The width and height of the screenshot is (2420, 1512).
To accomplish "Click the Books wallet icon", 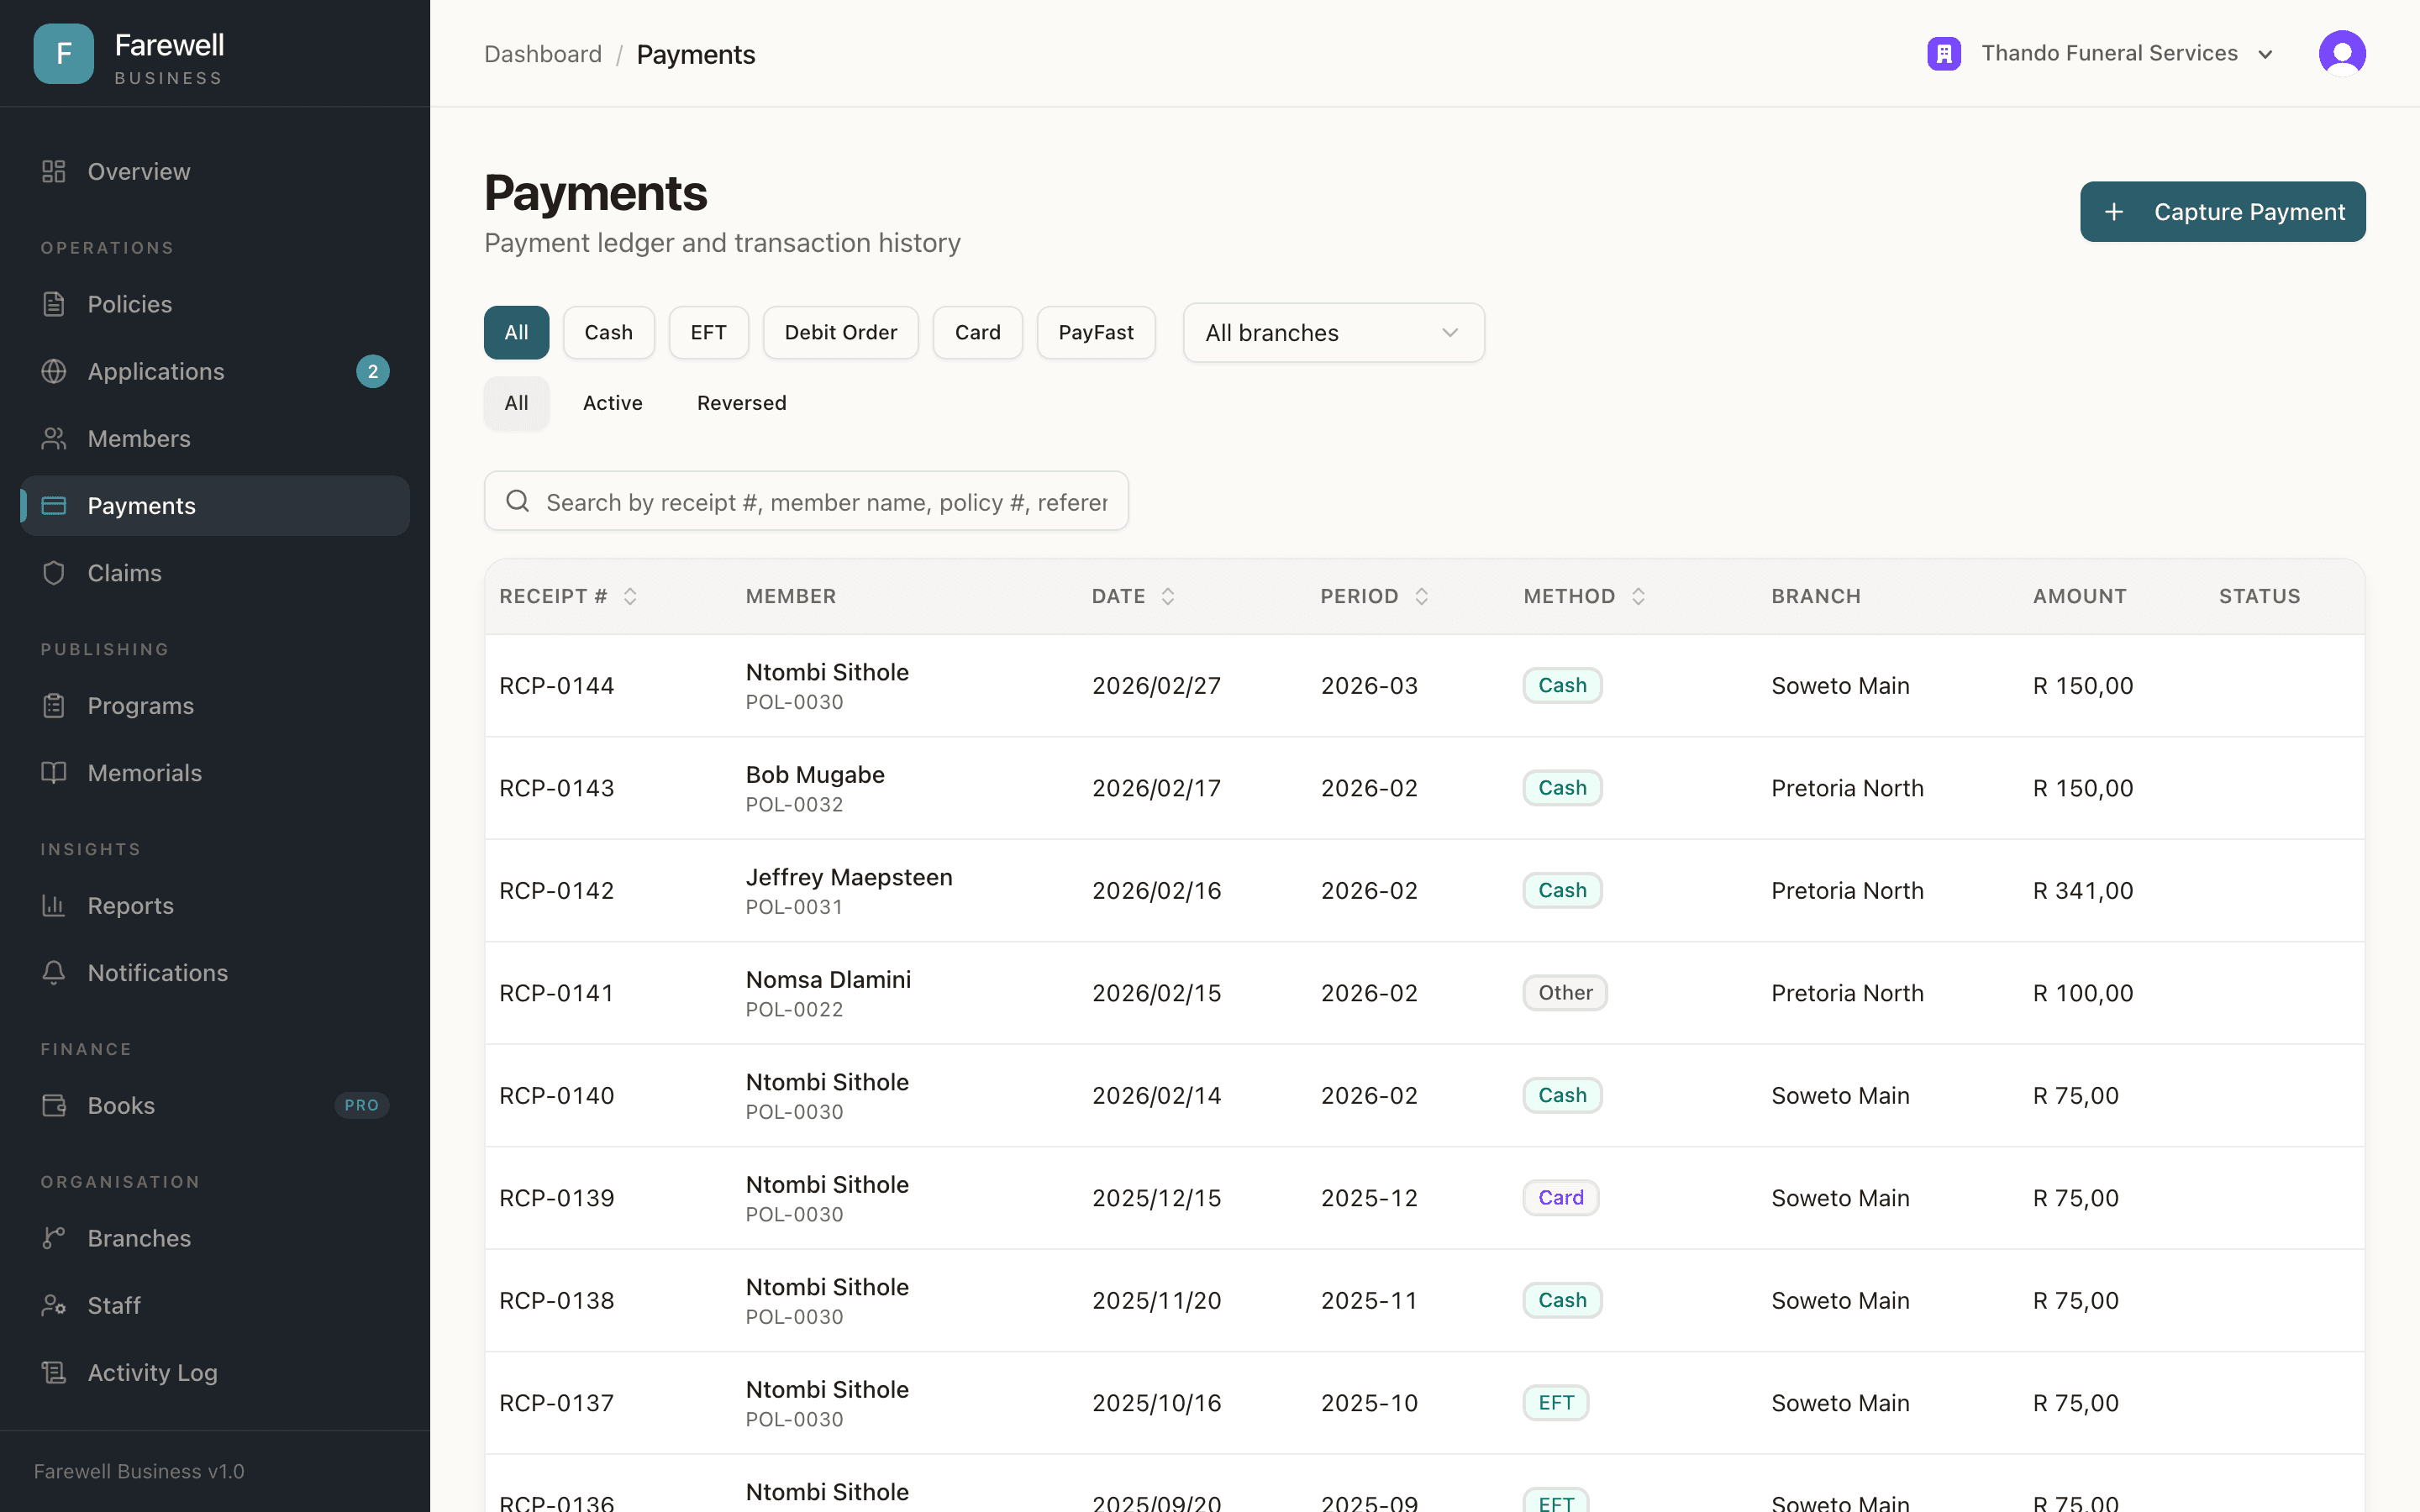I will click(54, 1106).
